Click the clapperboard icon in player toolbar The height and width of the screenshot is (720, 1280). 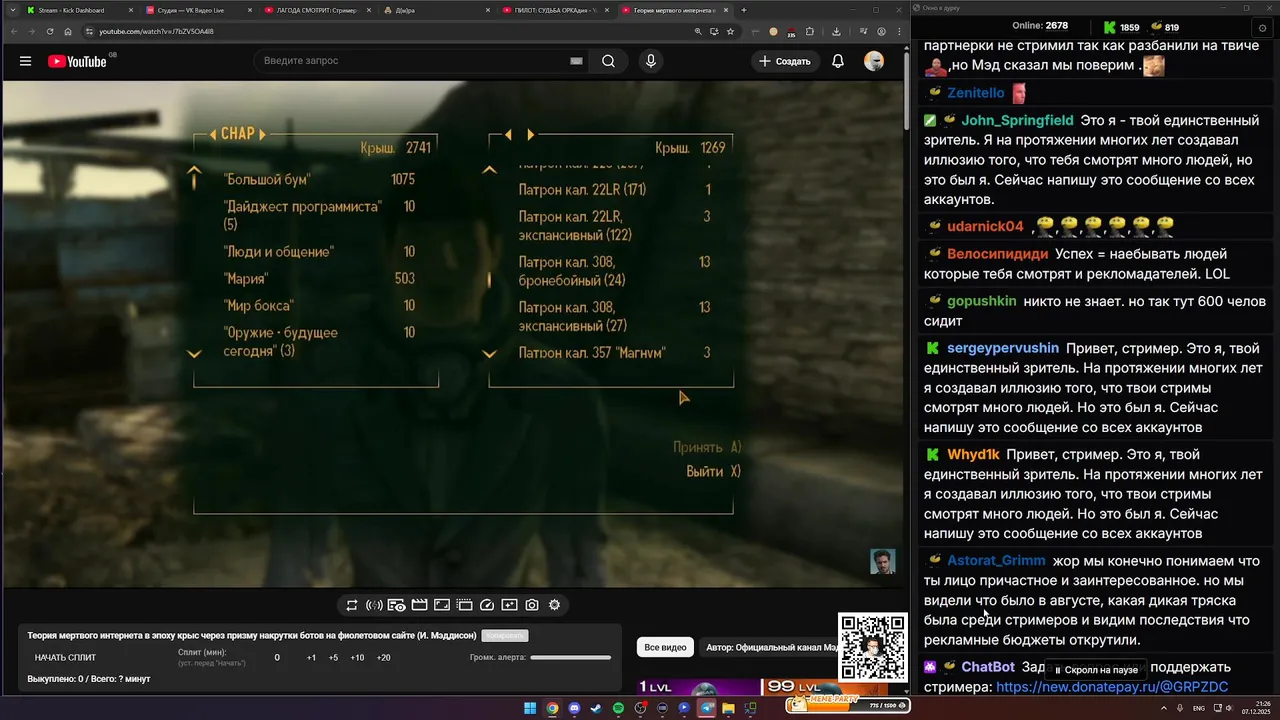point(419,605)
